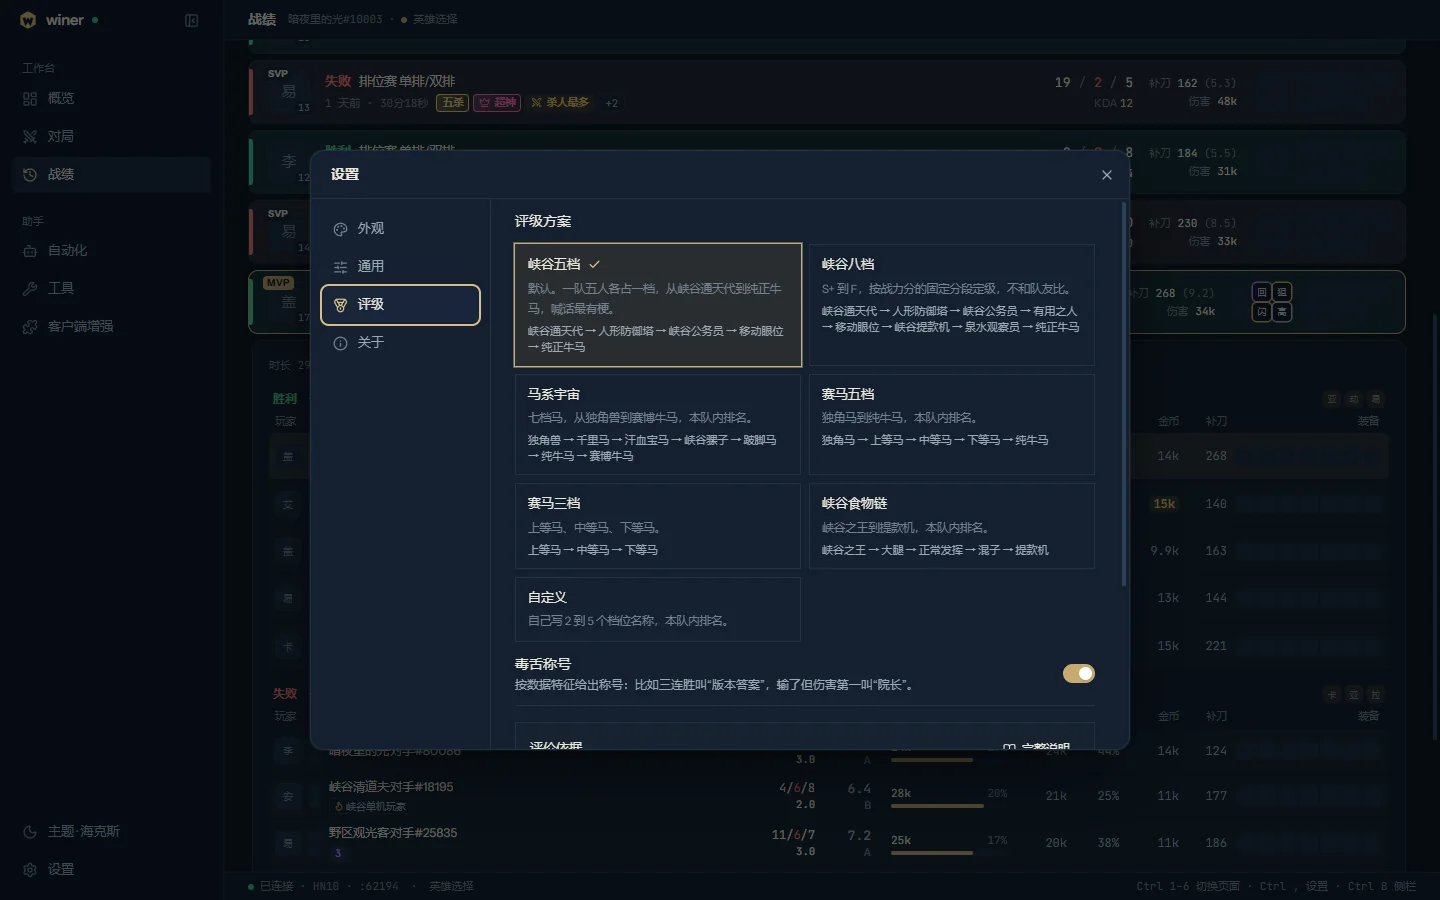This screenshot has height=900, width=1440.
Task: Click the 15k gold value highlighted in yellow
Action: (1164, 504)
